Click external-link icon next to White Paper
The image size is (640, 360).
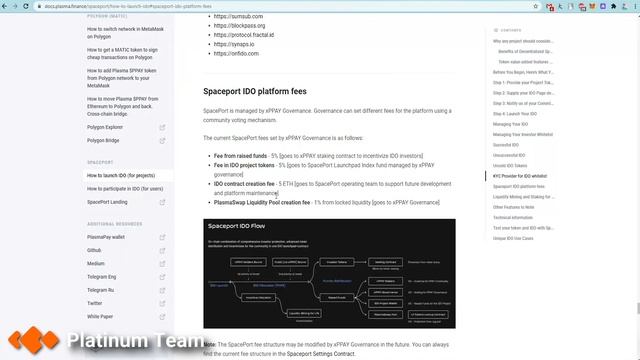tap(162, 317)
